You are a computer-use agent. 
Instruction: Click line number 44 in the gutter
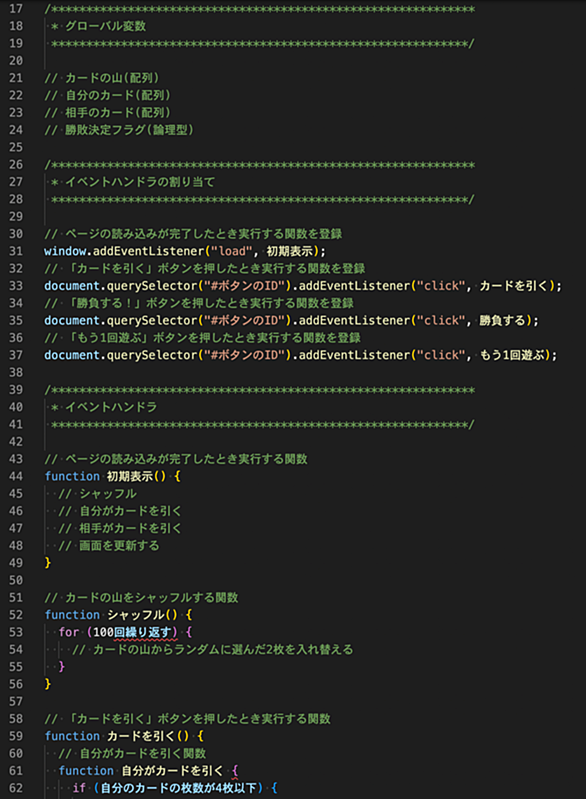pos(16,476)
